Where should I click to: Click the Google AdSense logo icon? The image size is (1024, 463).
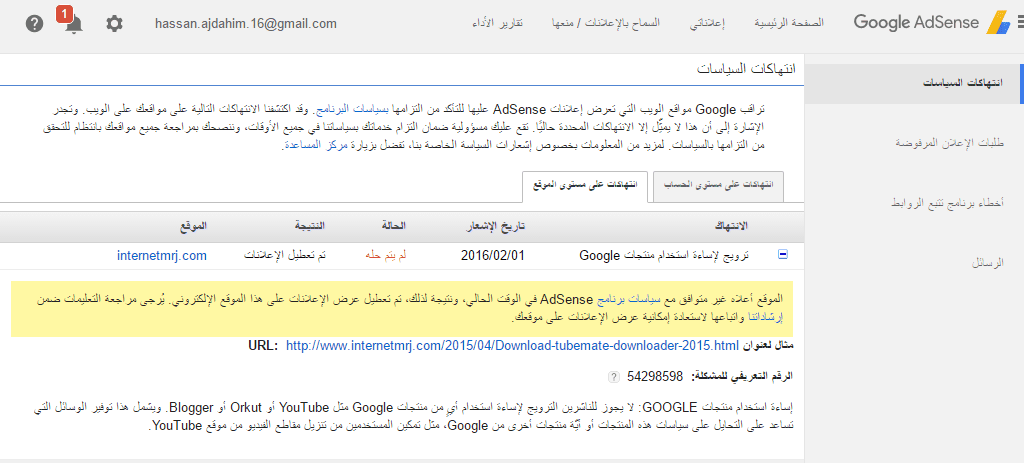(998, 24)
